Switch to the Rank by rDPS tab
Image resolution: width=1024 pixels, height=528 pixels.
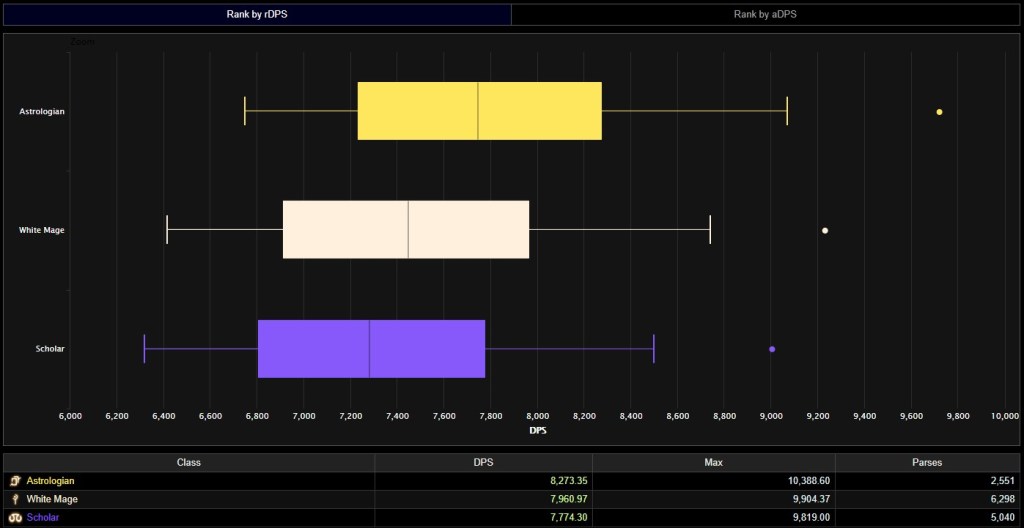pos(256,14)
